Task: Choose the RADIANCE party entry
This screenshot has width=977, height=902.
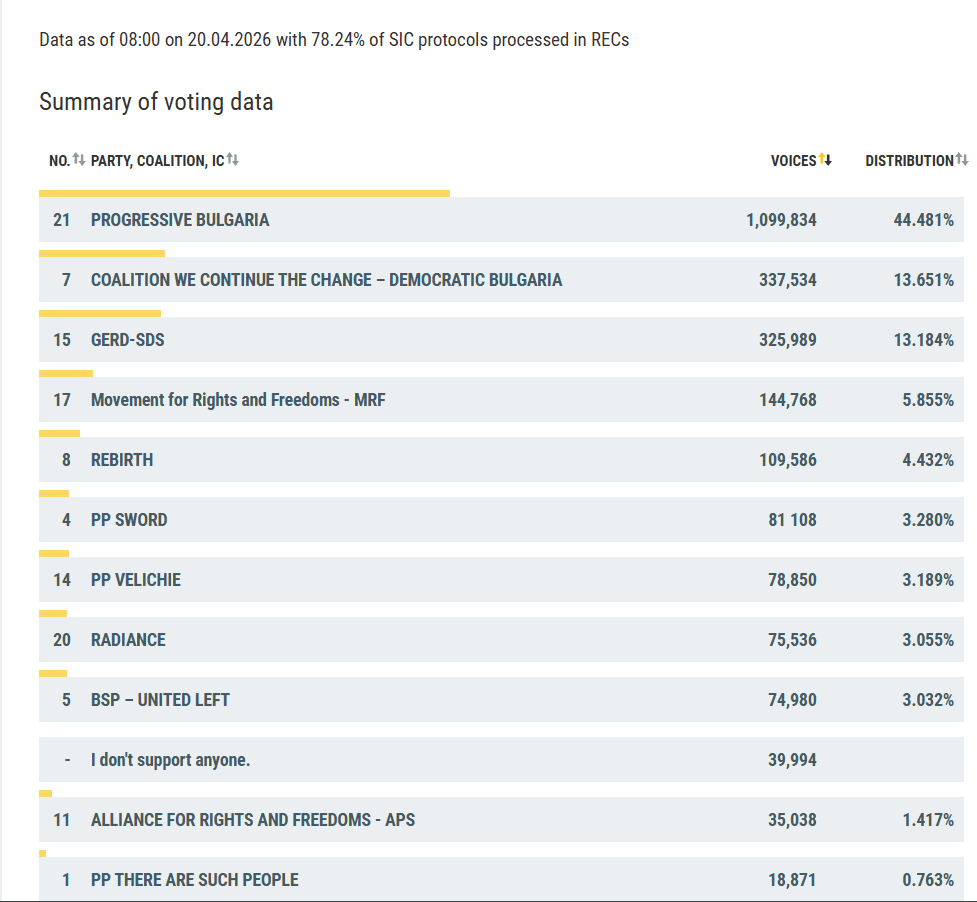Action: [128, 640]
